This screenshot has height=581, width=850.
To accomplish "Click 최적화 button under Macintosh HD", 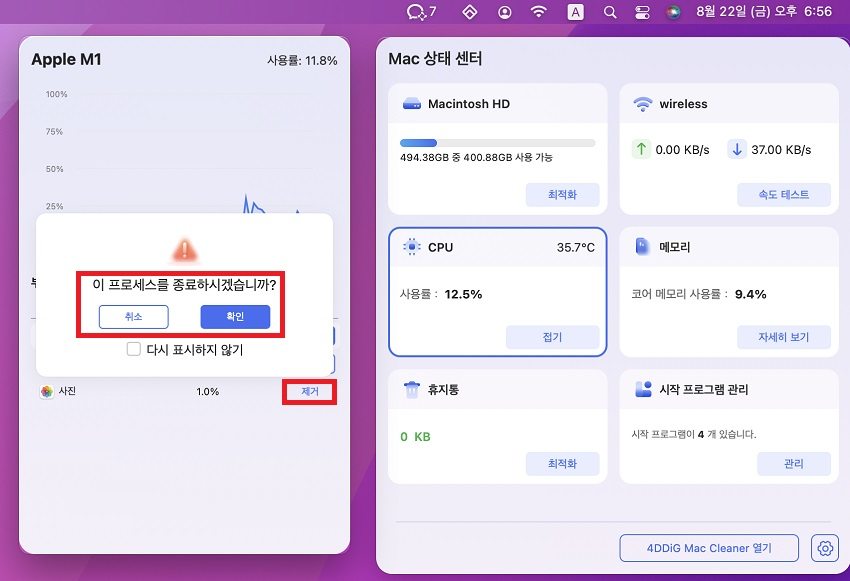I will (562, 195).
